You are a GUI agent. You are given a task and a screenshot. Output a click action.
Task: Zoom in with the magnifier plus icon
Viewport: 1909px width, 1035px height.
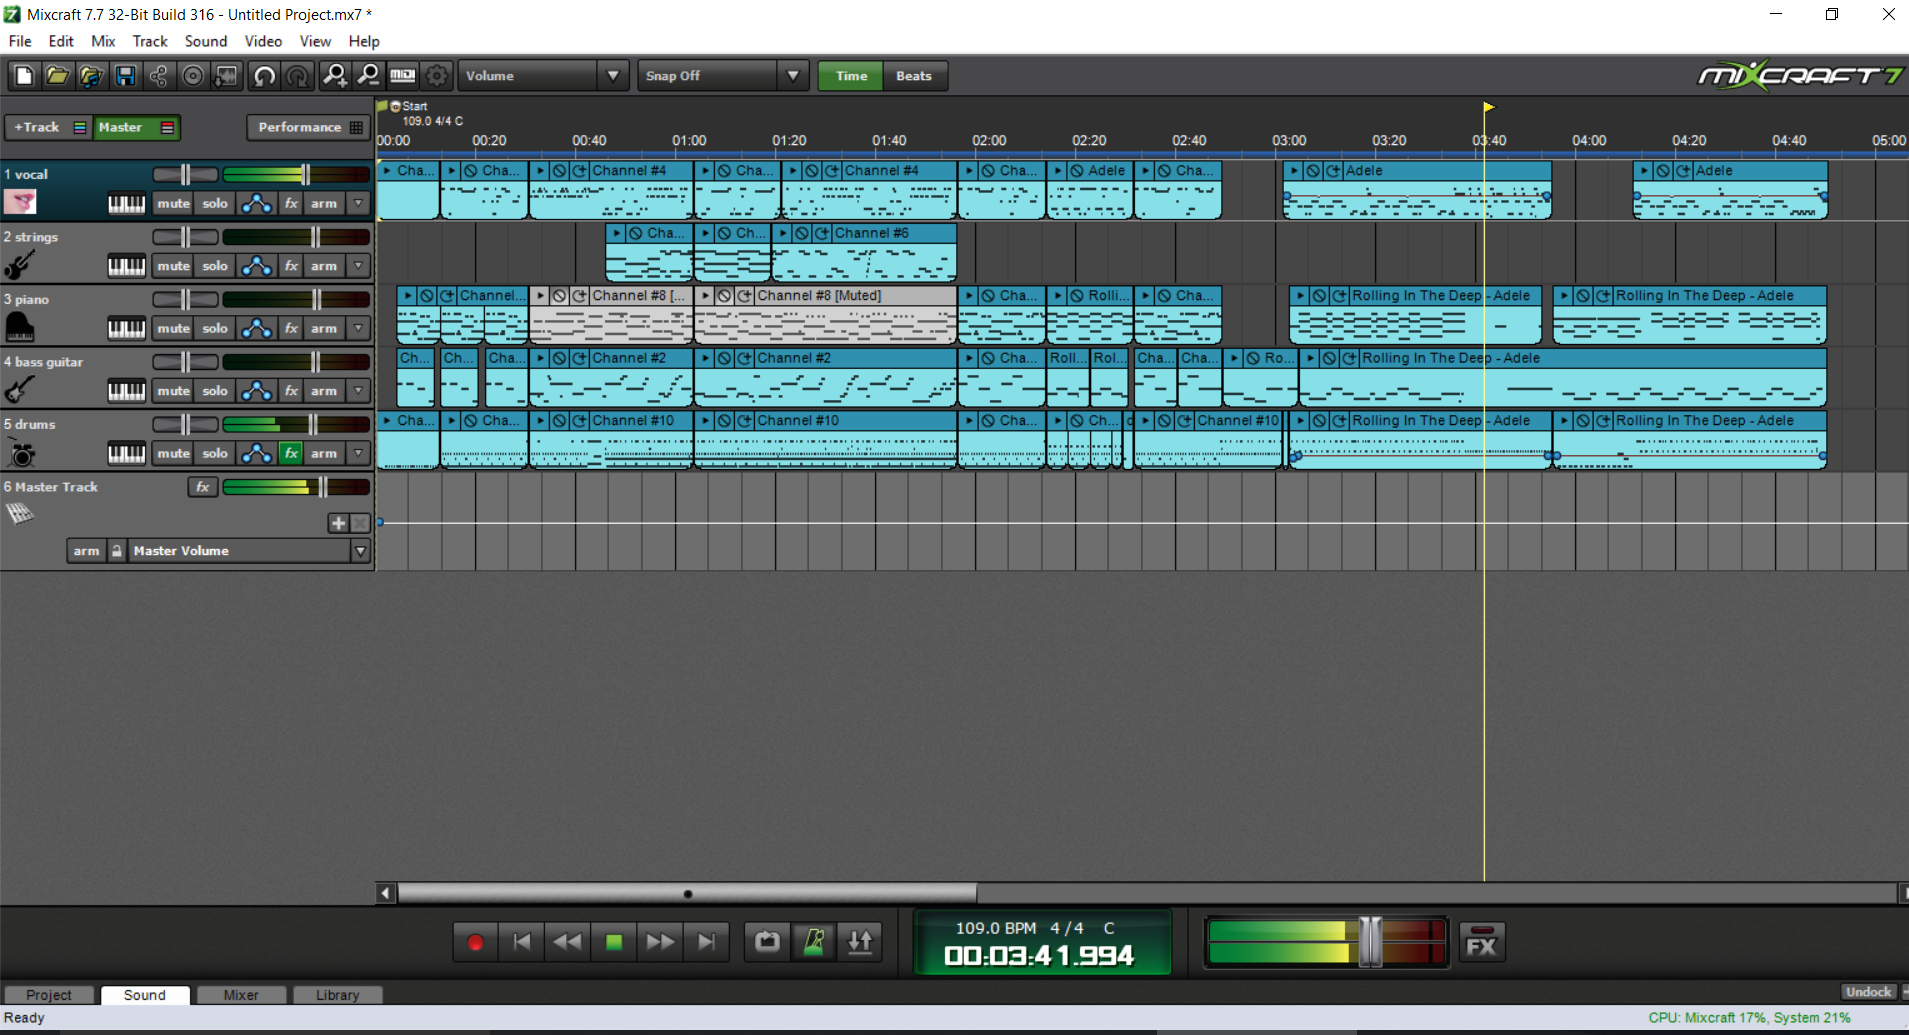point(334,76)
